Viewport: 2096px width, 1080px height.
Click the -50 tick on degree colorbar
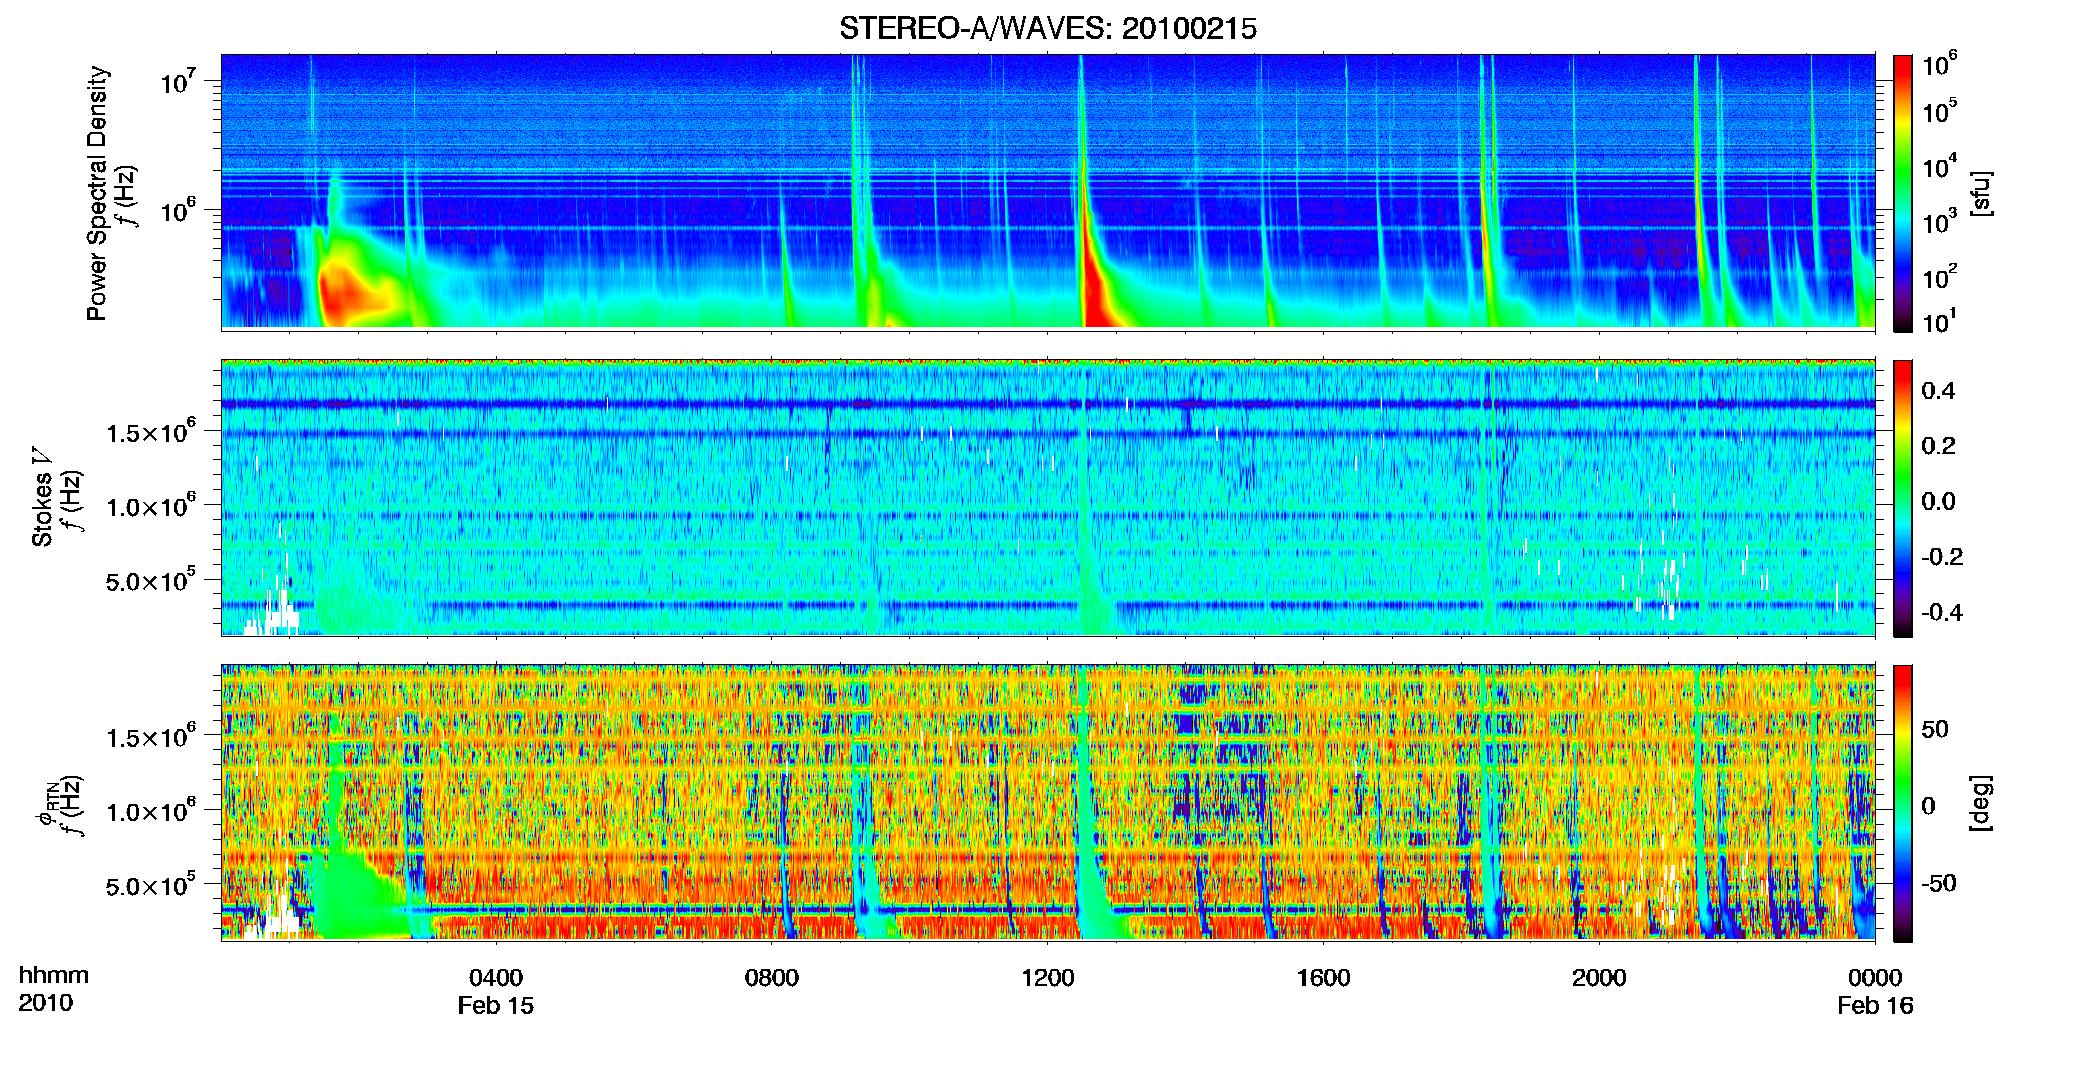pyautogui.click(x=1938, y=883)
